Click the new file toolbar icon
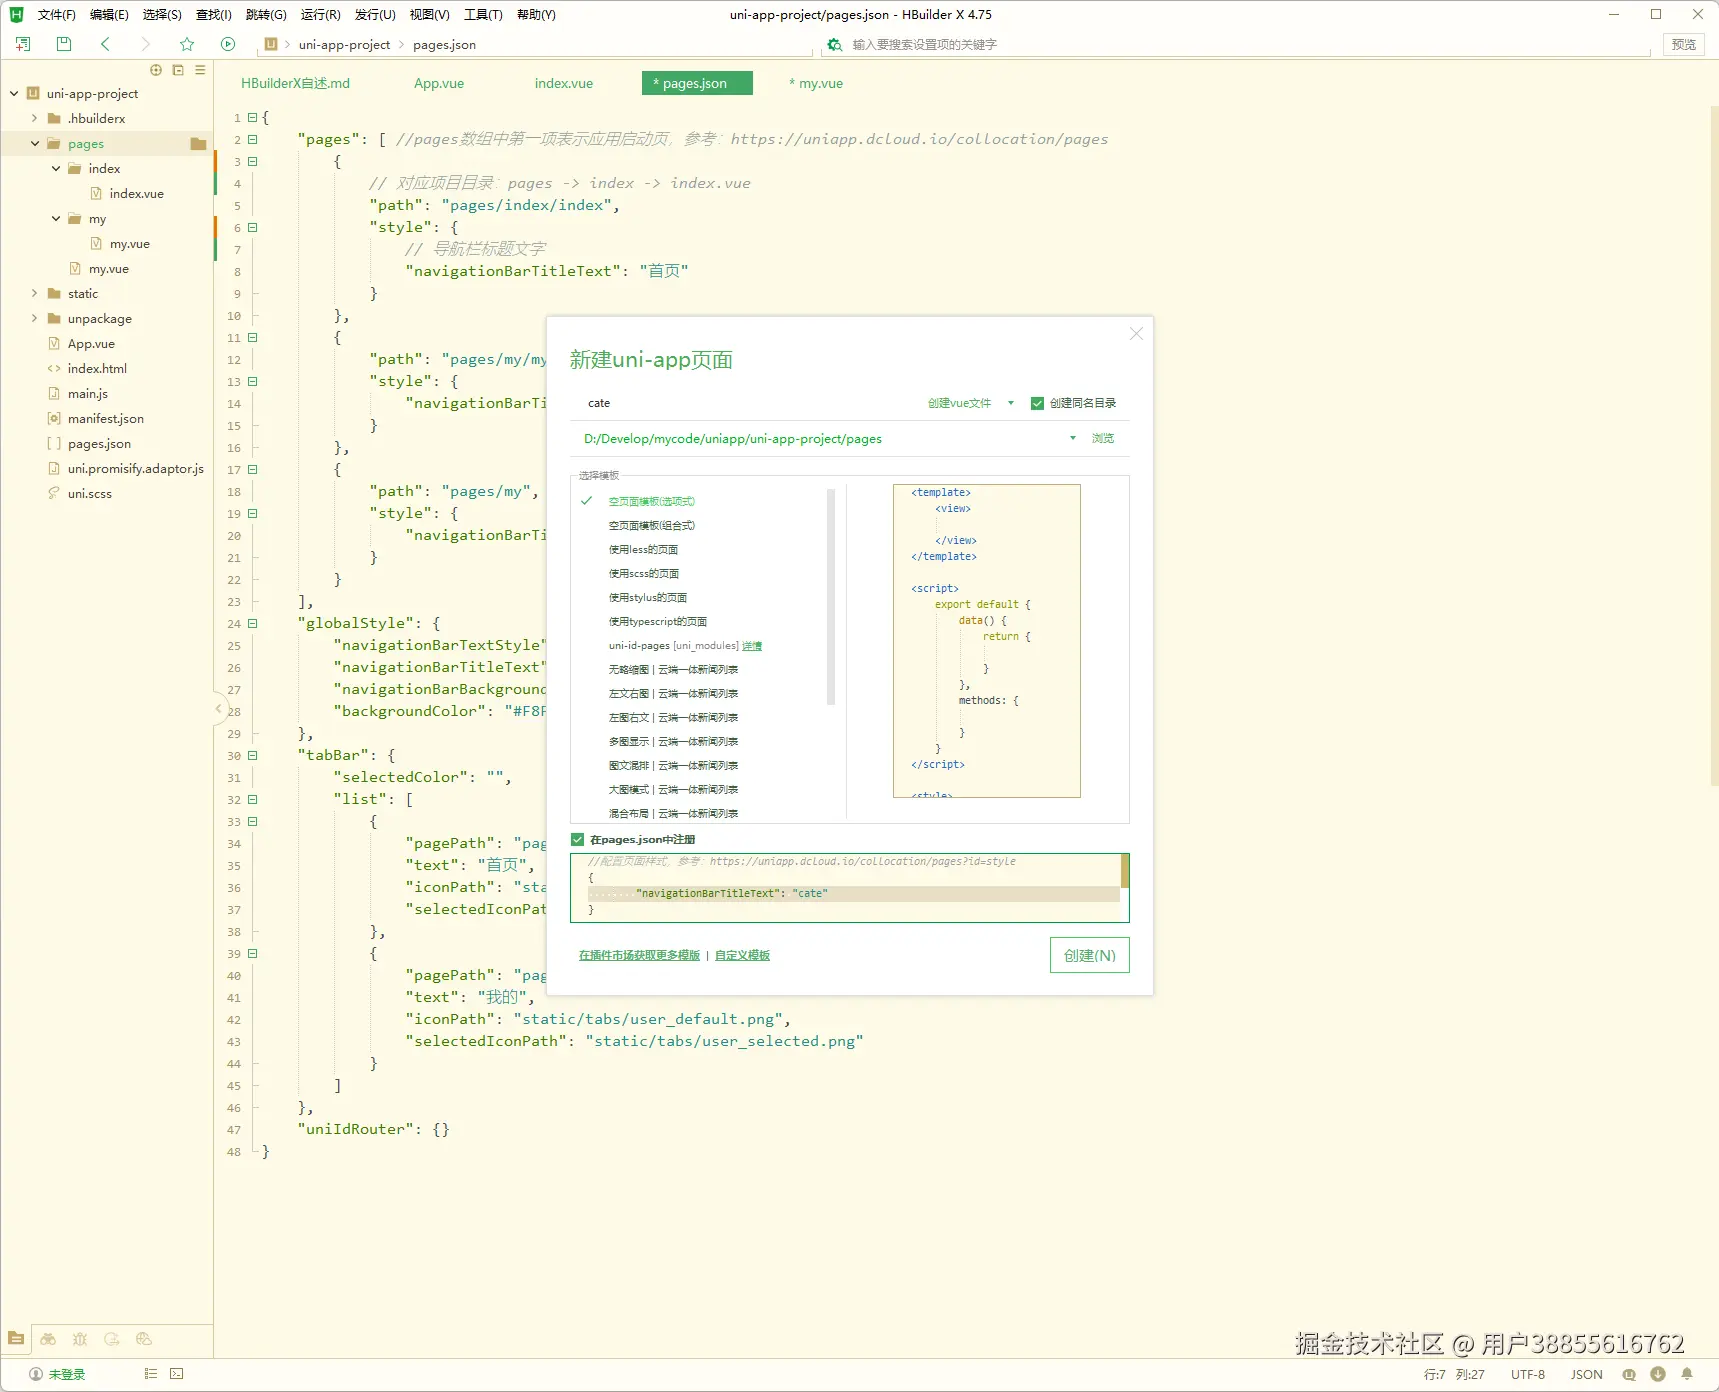1719x1392 pixels. click(x=23, y=44)
